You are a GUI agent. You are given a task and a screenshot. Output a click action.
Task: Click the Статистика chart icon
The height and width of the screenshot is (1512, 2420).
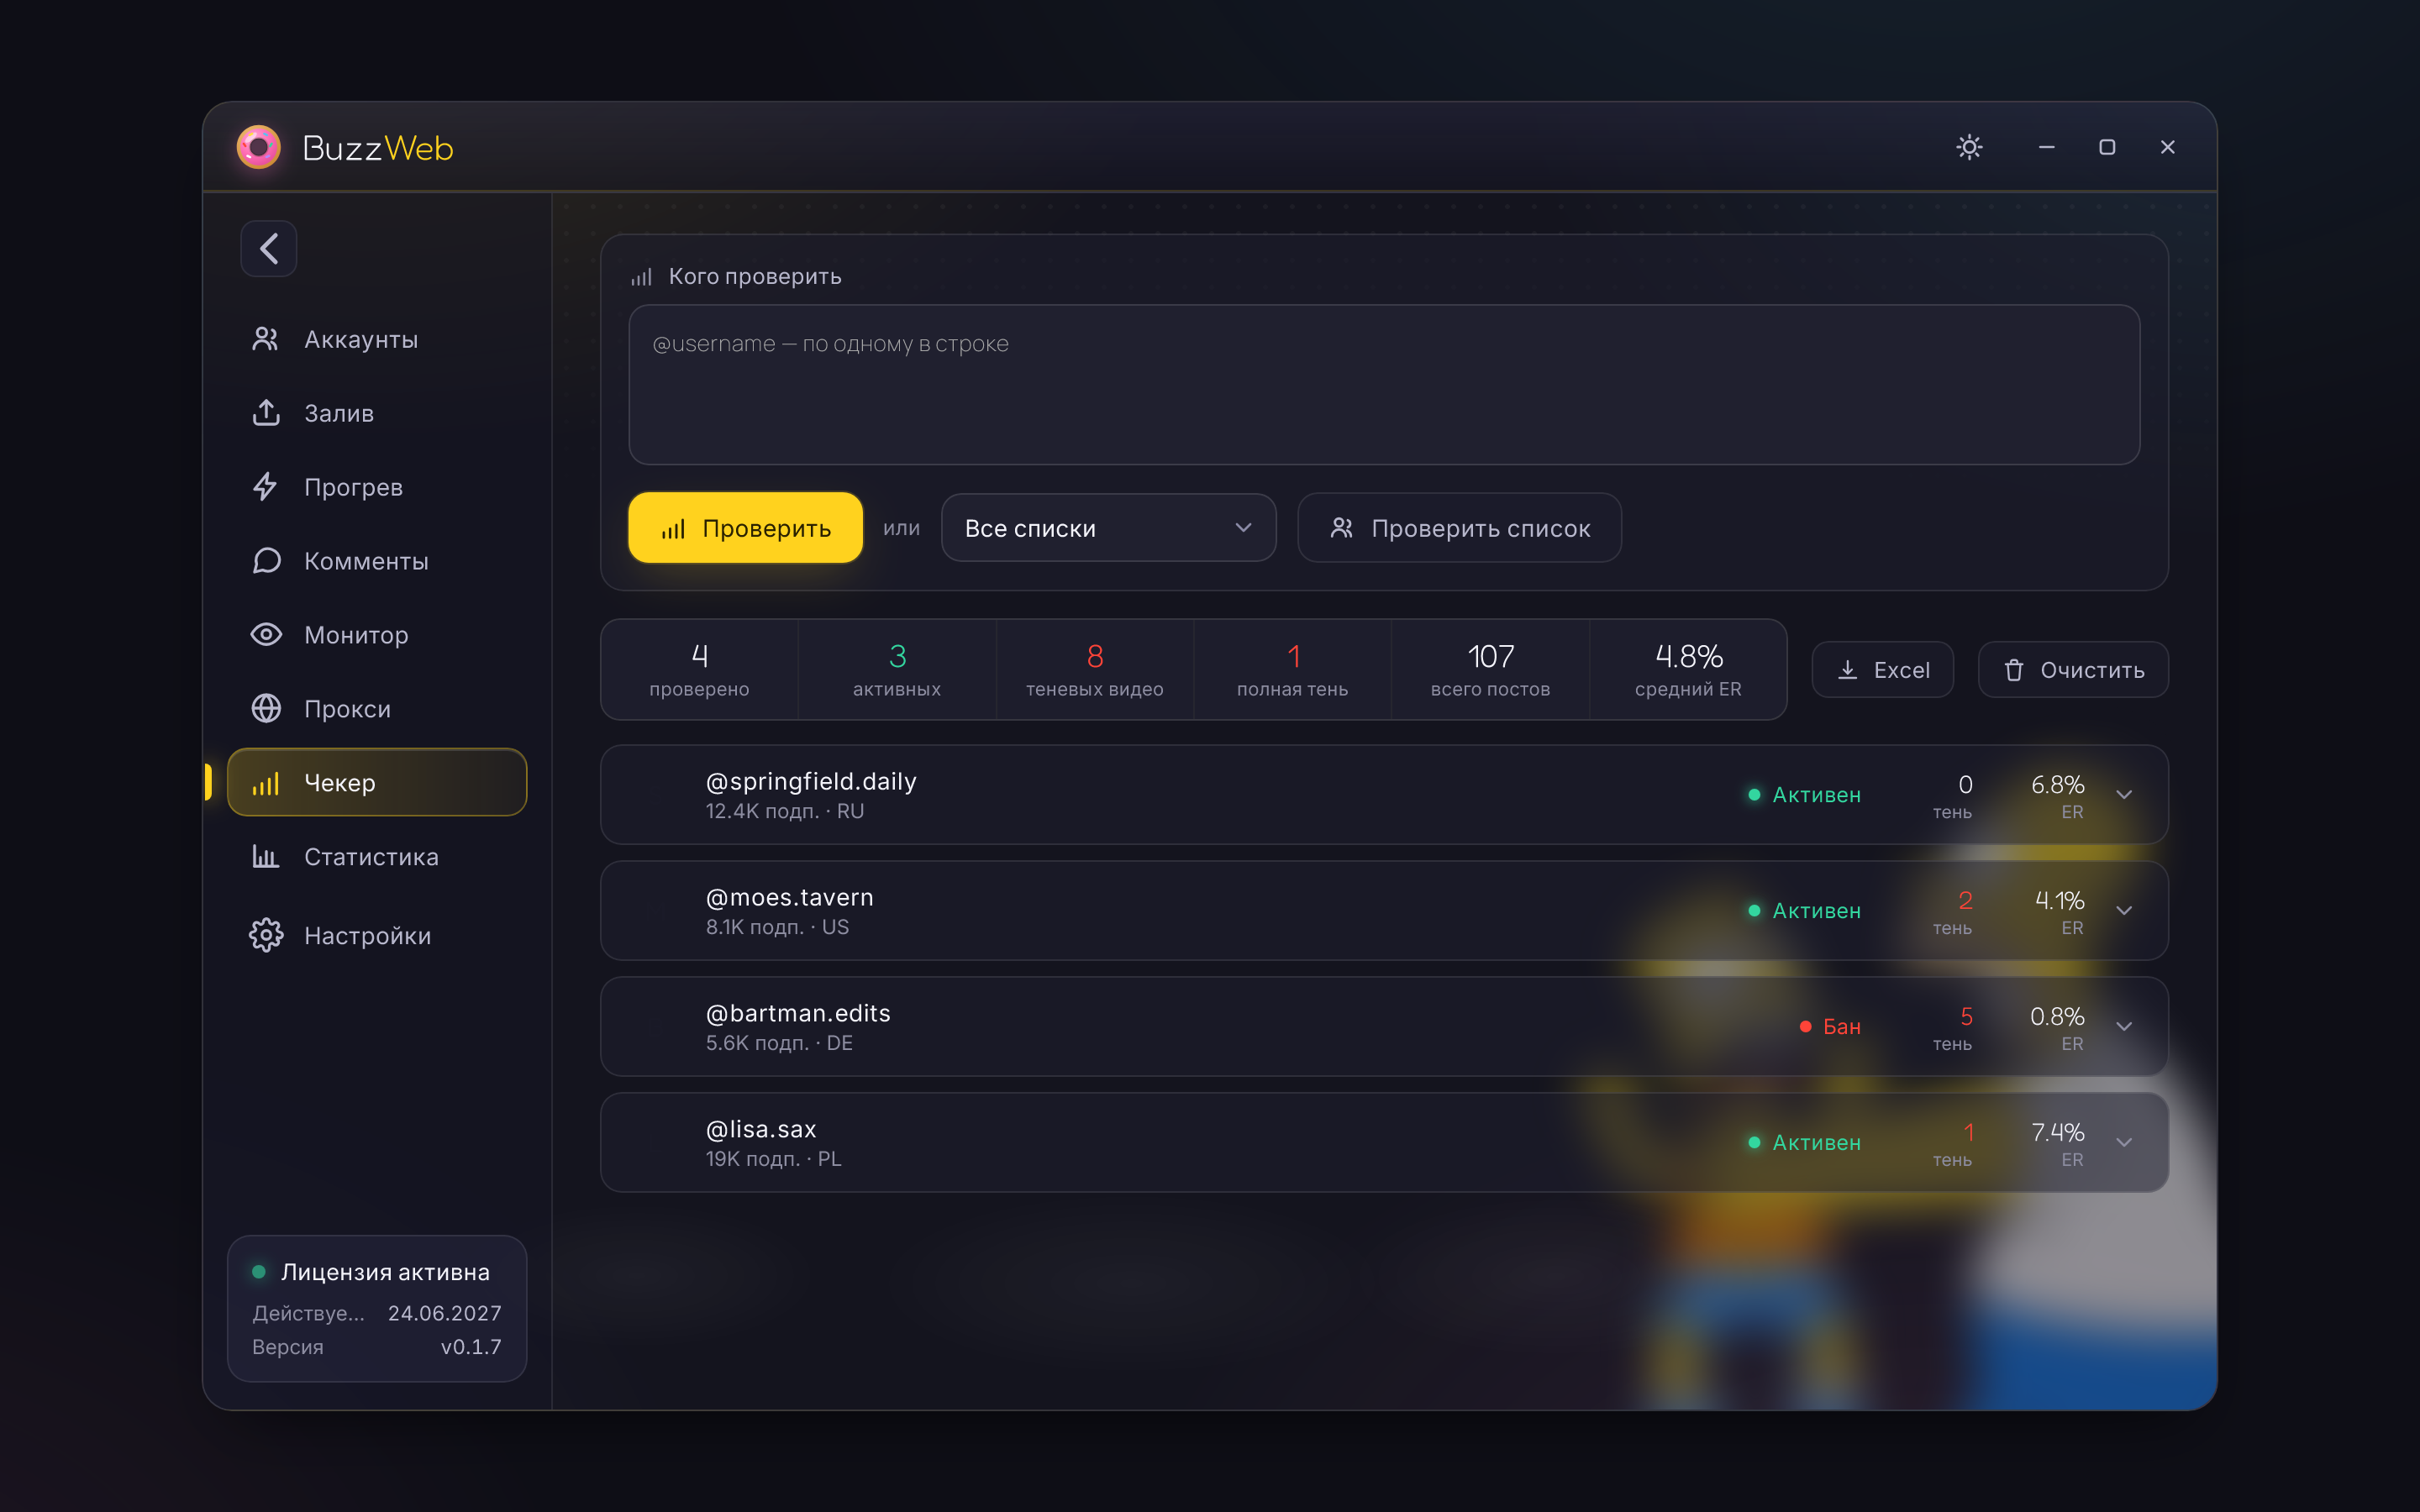point(265,857)
